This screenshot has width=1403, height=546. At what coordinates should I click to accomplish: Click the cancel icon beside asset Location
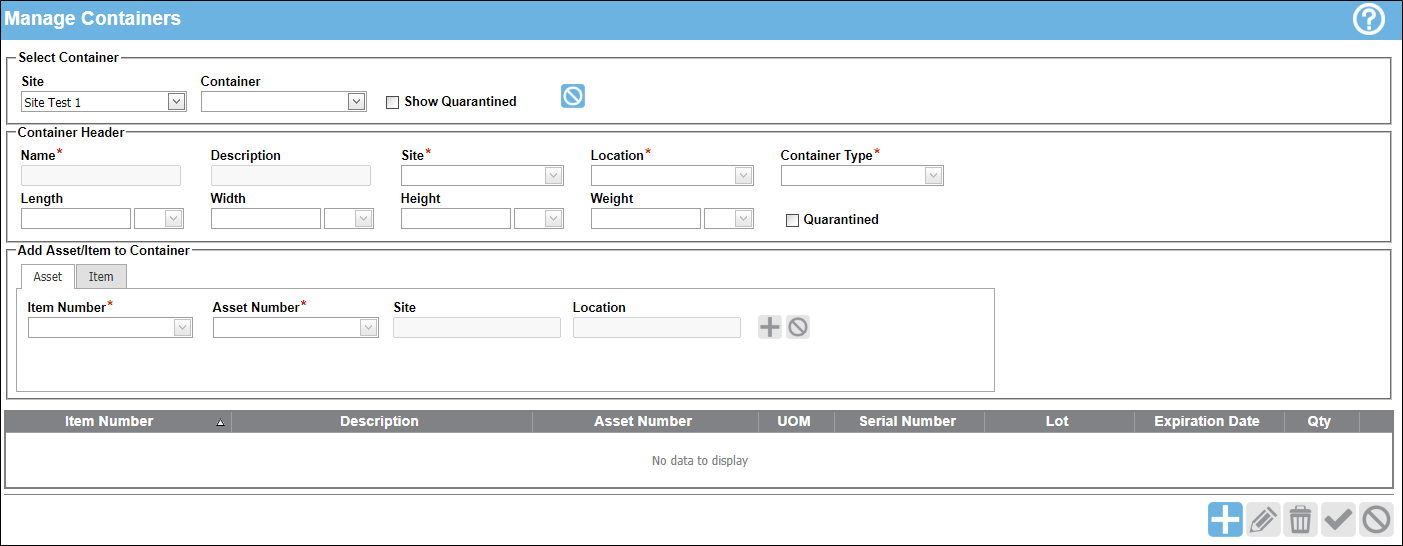[797, 327]
